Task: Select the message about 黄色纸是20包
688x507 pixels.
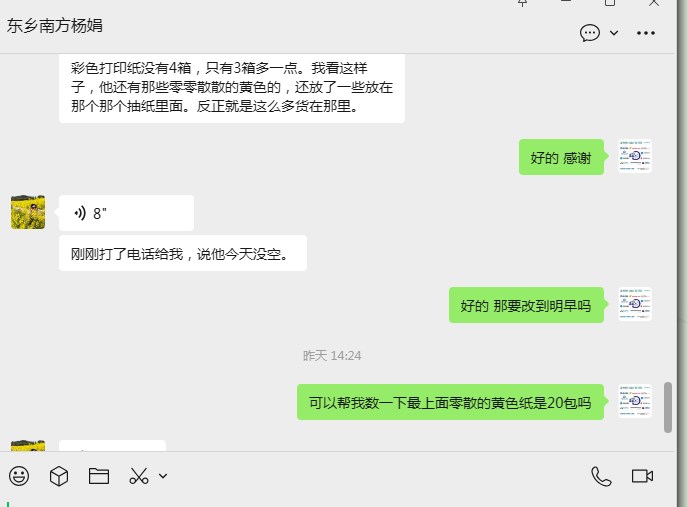Action: [450, 402]
